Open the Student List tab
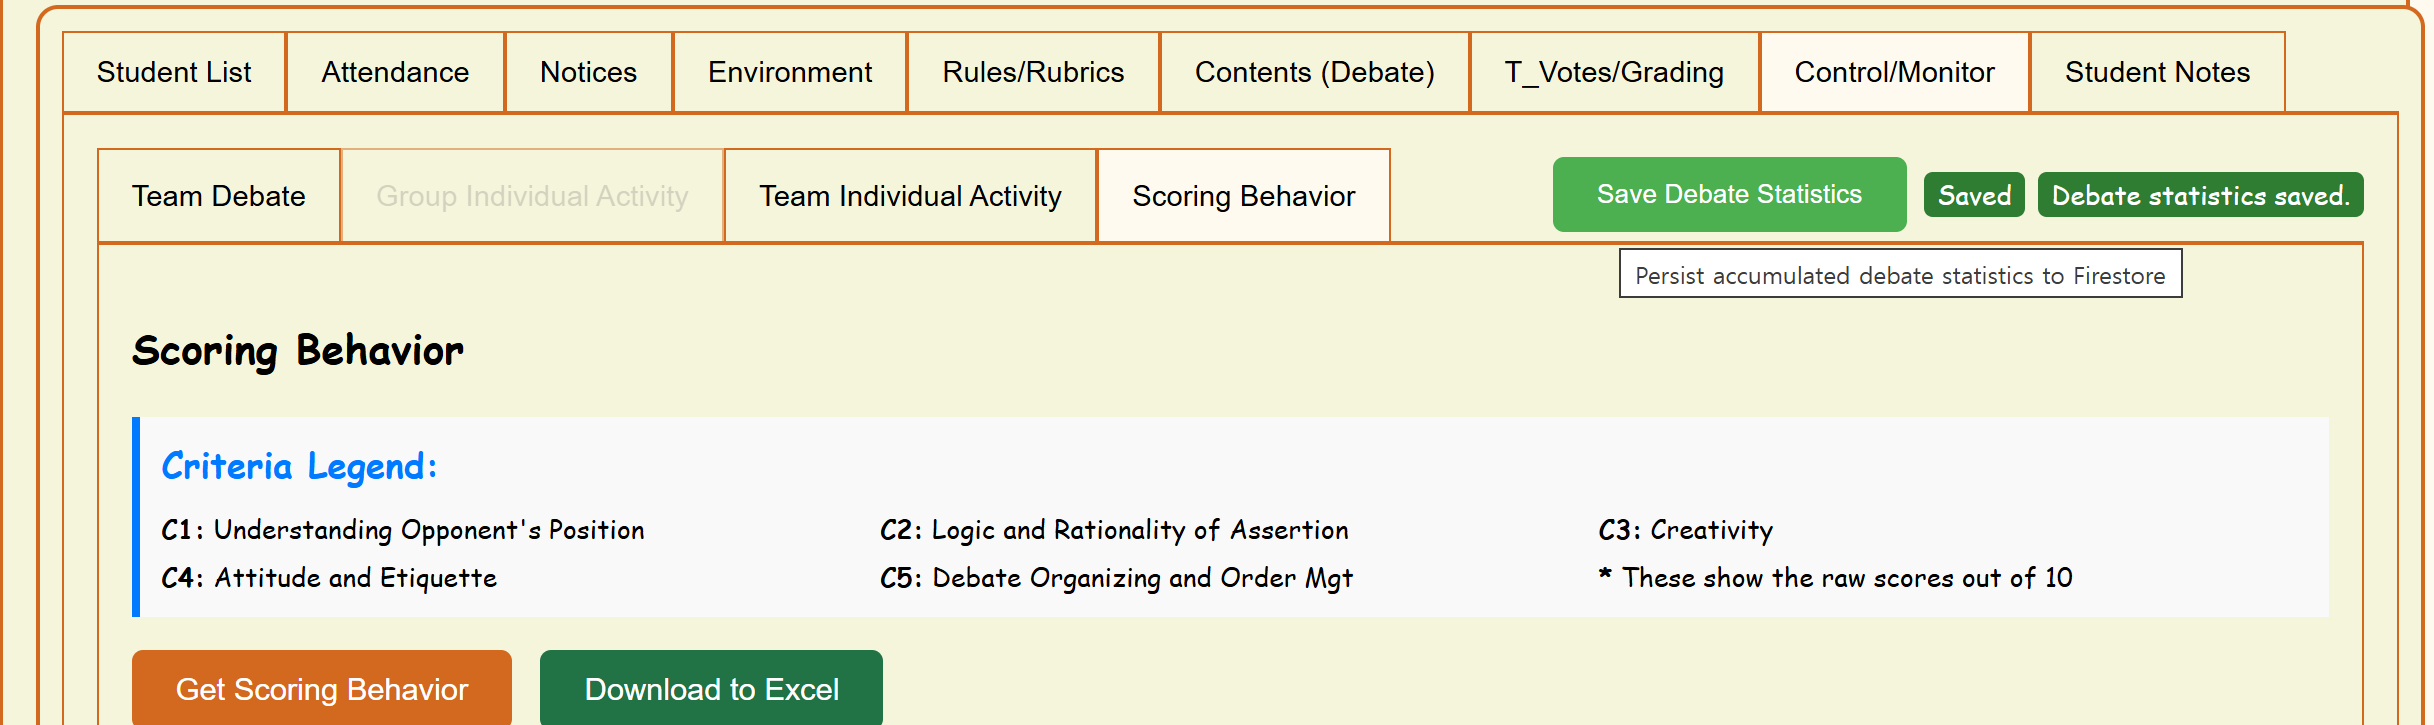Viewport: 2434px width, 725px height. click(x=174, y=72)
